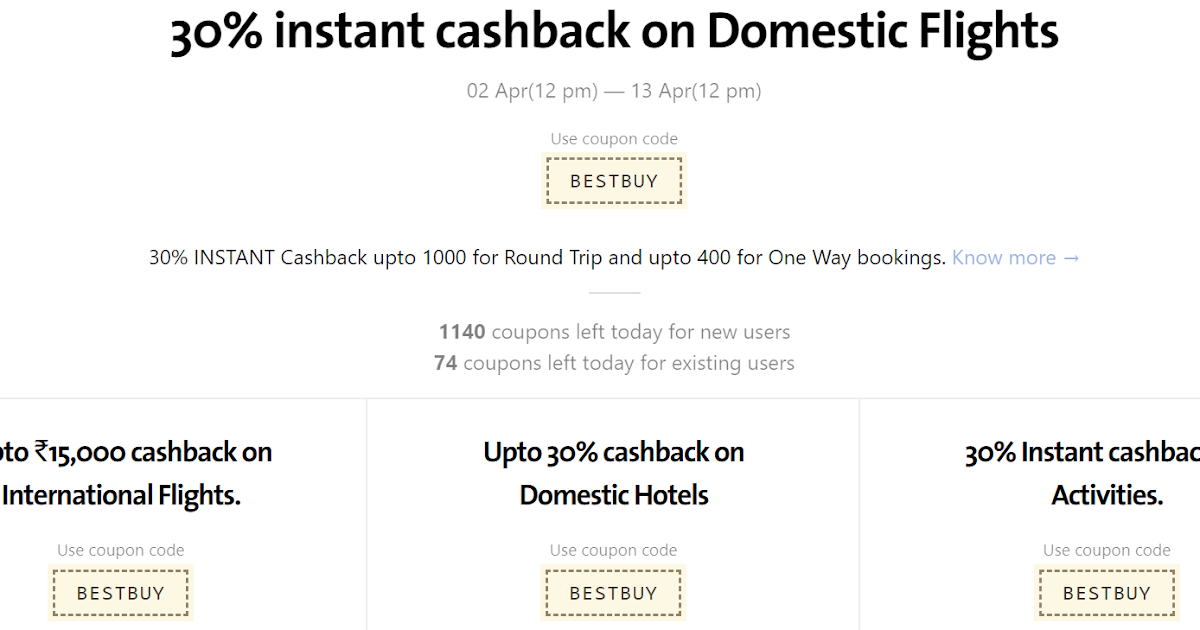Copy the BESTBUY code under Activities offer

[x=1107, y=593]
